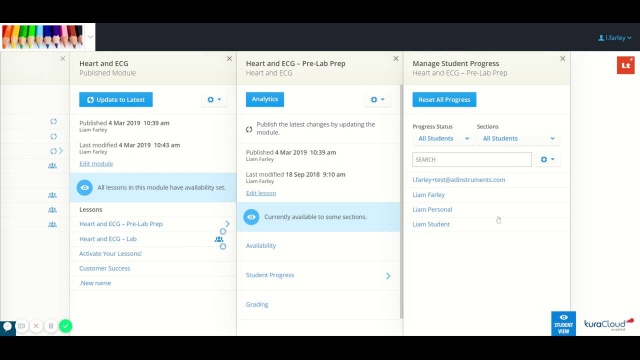This screenshot has width=640, height=360.
Task: Click the colored pencils course thumbnail
Action: [x=42, y=37]
